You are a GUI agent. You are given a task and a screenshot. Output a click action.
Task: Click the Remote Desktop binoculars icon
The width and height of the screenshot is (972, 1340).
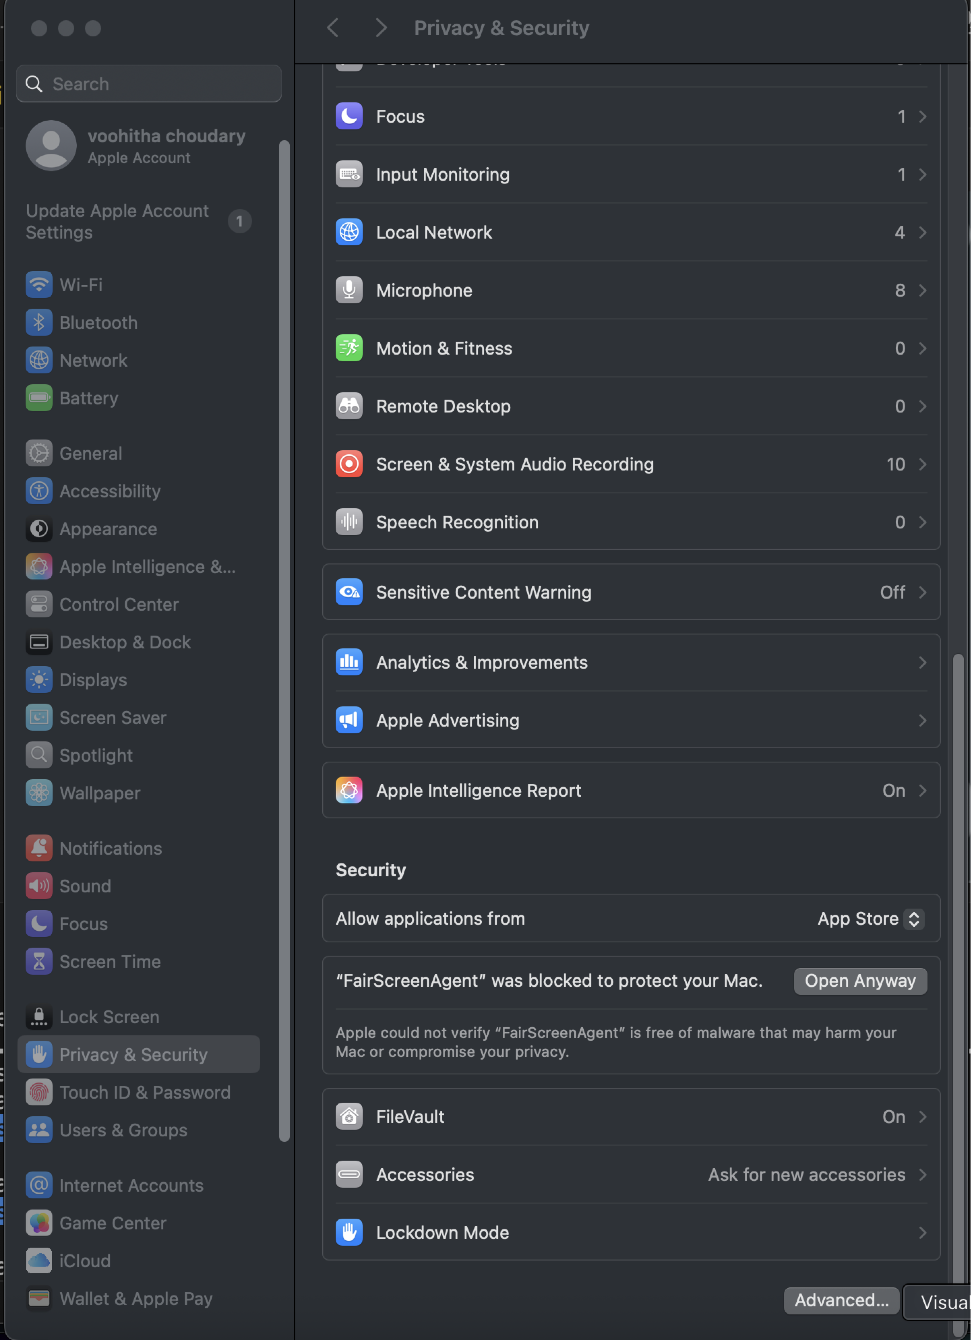click(x=349, y=406)
